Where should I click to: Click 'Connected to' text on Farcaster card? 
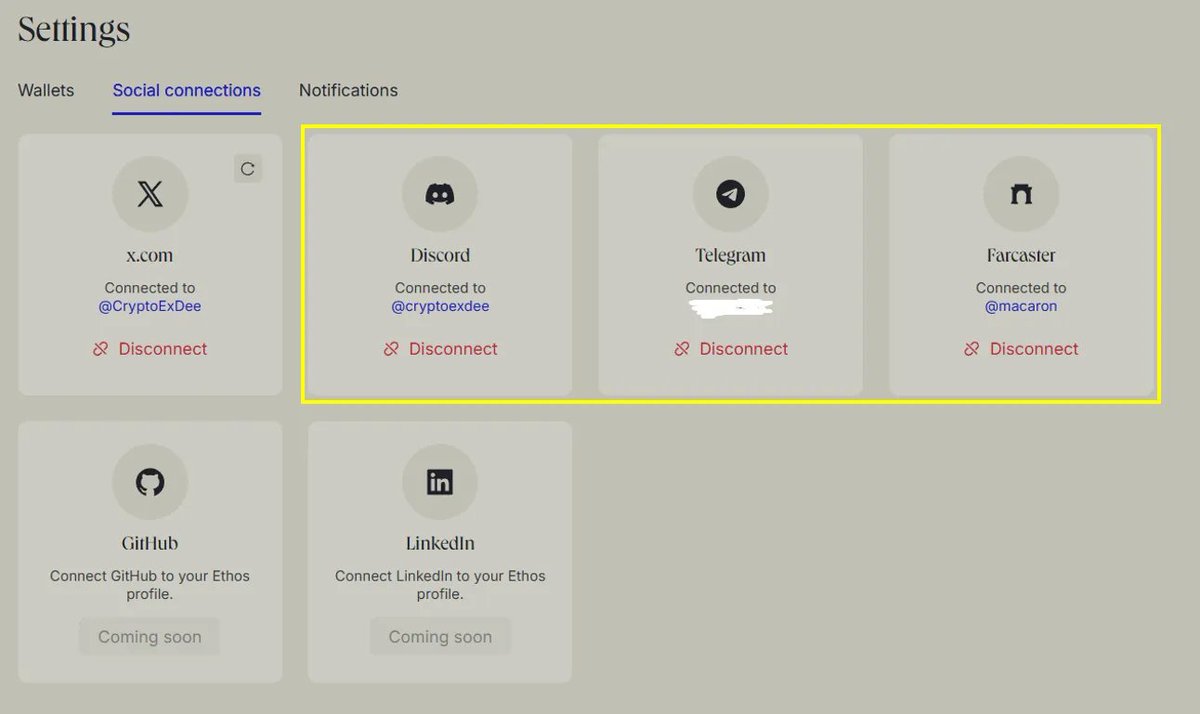(x=1021, y=288)
